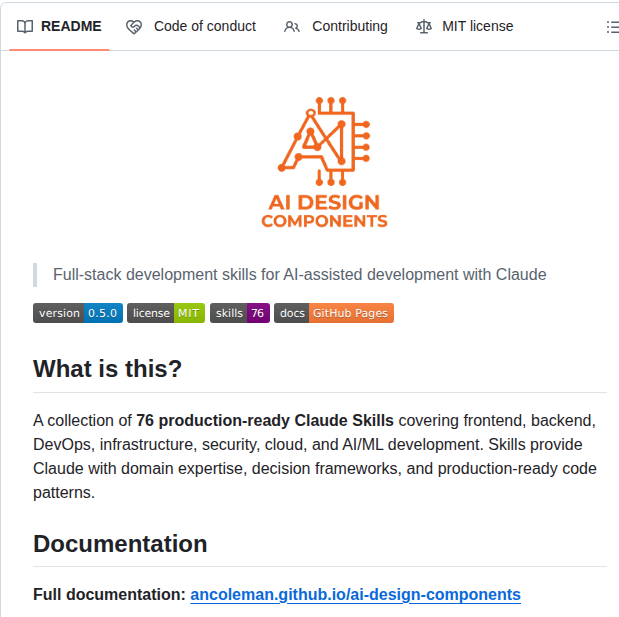This screenshot has width=619, height=617.
Task: Click the "What is this?" heading
Action: tap(107, 369)
